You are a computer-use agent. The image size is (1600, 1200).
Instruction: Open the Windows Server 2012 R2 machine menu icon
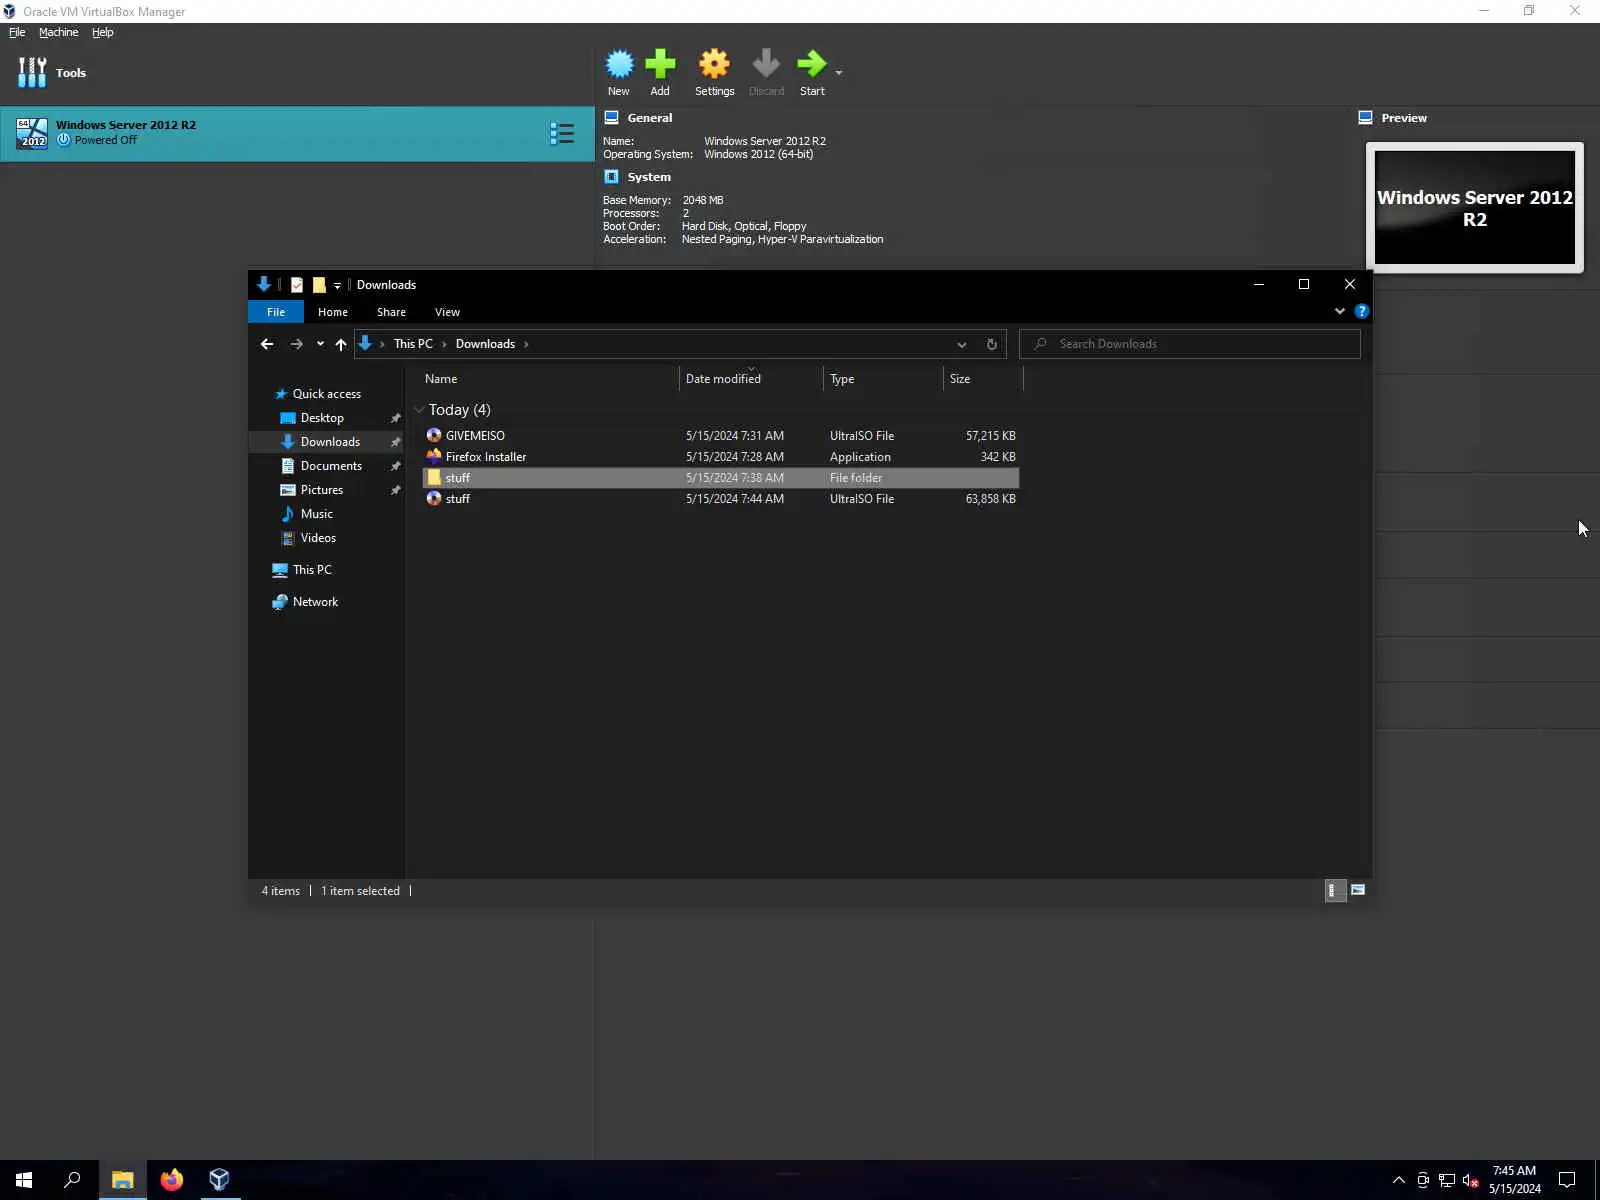click(x=562, y=133)
